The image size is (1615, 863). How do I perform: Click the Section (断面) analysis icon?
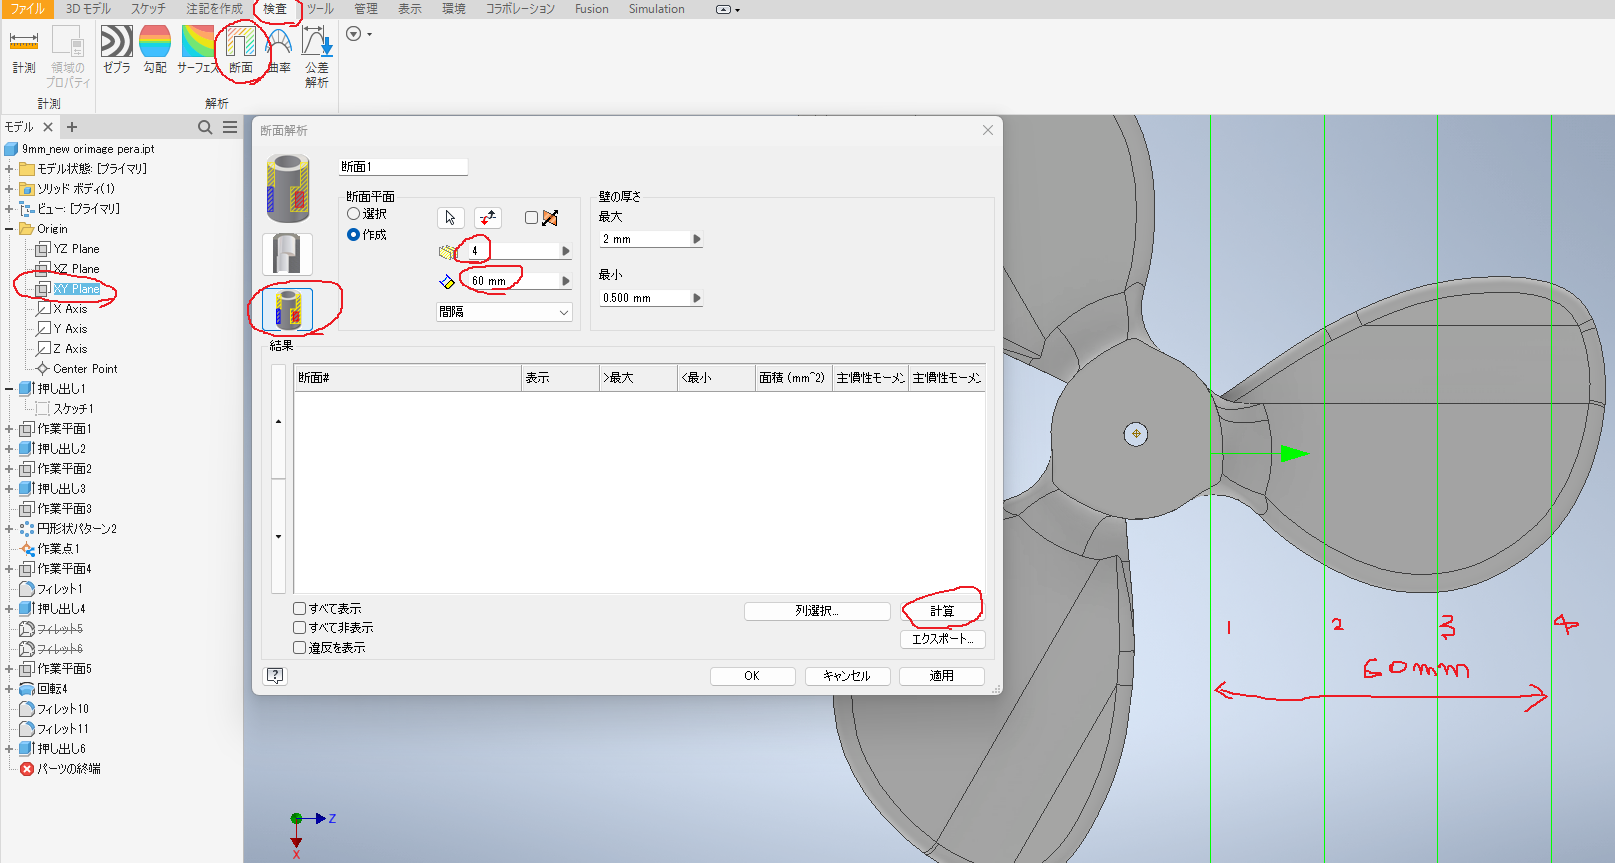click(241, 50)
